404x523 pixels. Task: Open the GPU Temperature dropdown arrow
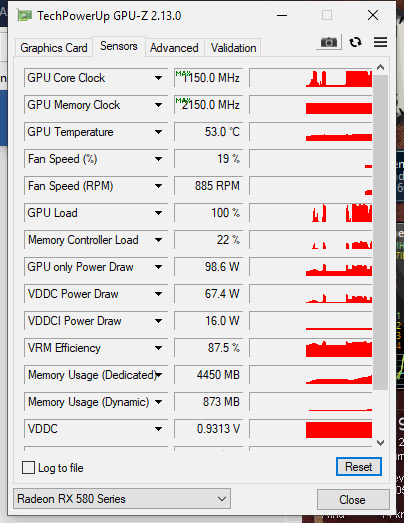pos(158,132)
